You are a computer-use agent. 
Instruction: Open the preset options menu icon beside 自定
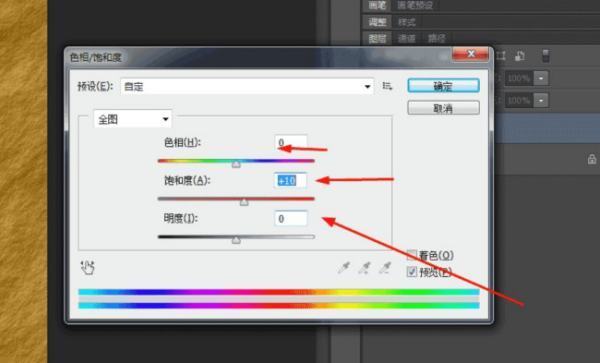(387, 86)
